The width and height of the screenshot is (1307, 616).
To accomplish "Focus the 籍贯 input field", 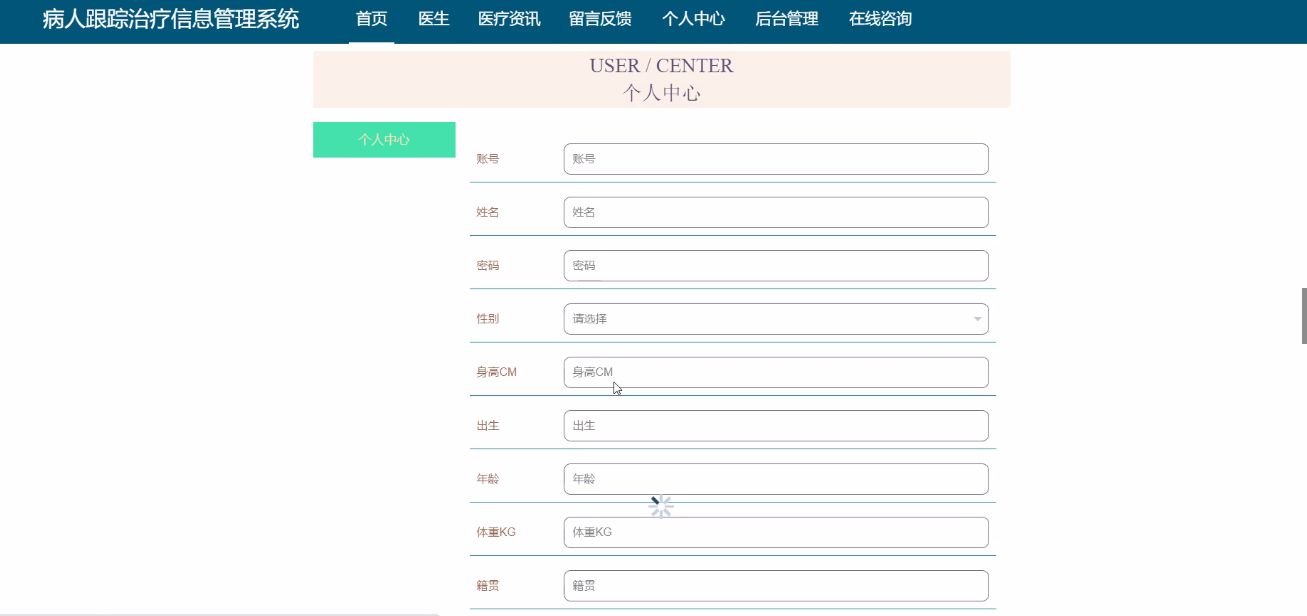I will (776, 586).
